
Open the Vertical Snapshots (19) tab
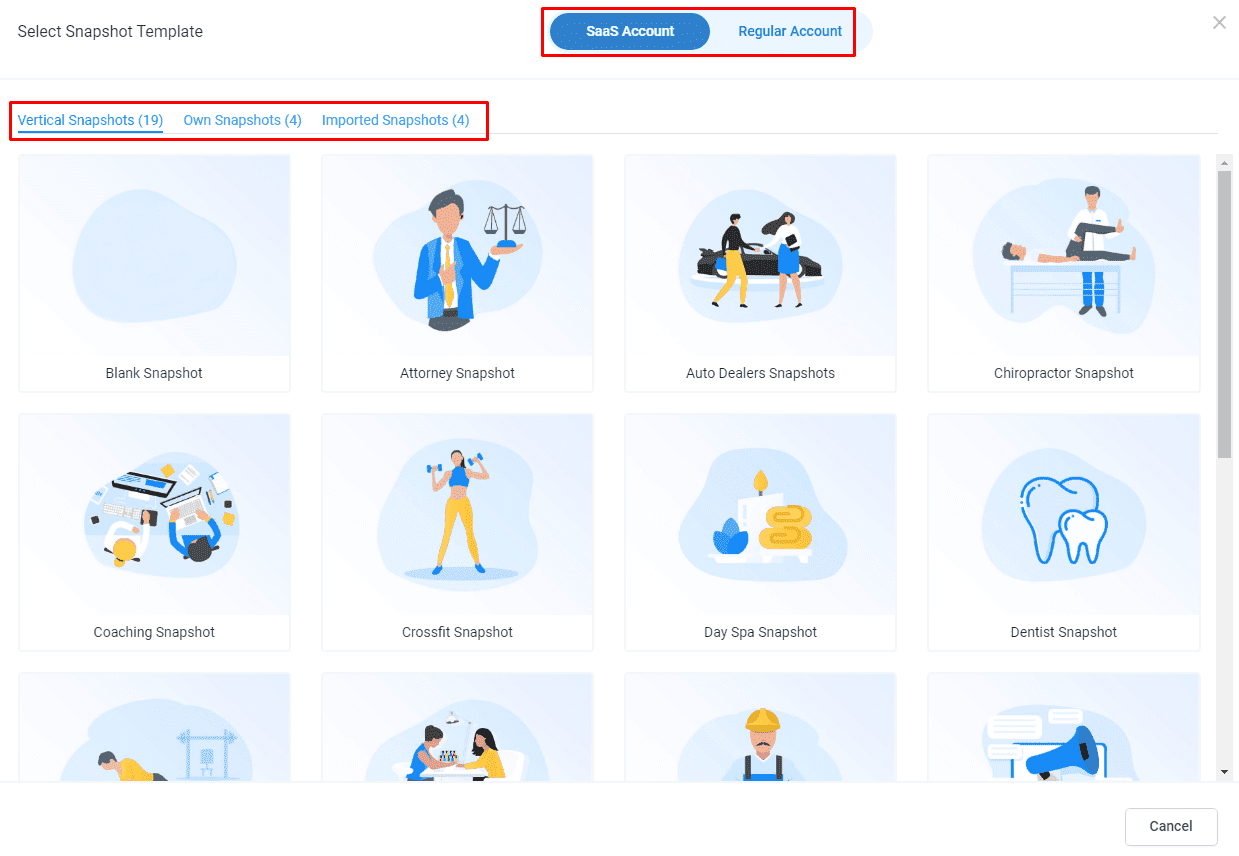coord(90,120)
